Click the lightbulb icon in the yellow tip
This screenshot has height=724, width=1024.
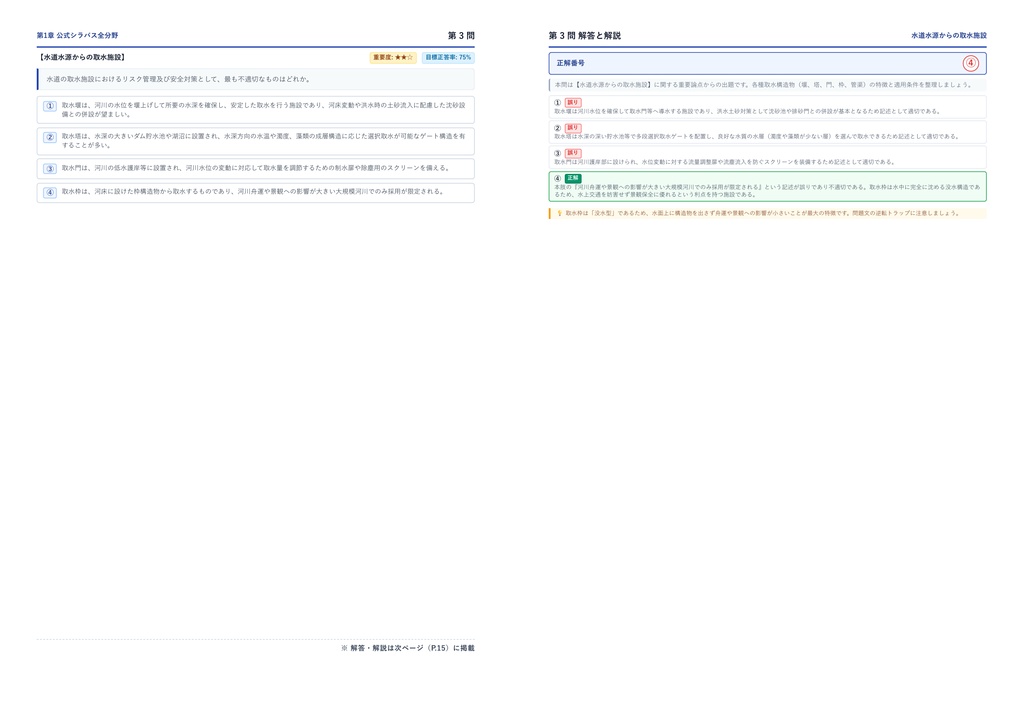tap(559, 213)
